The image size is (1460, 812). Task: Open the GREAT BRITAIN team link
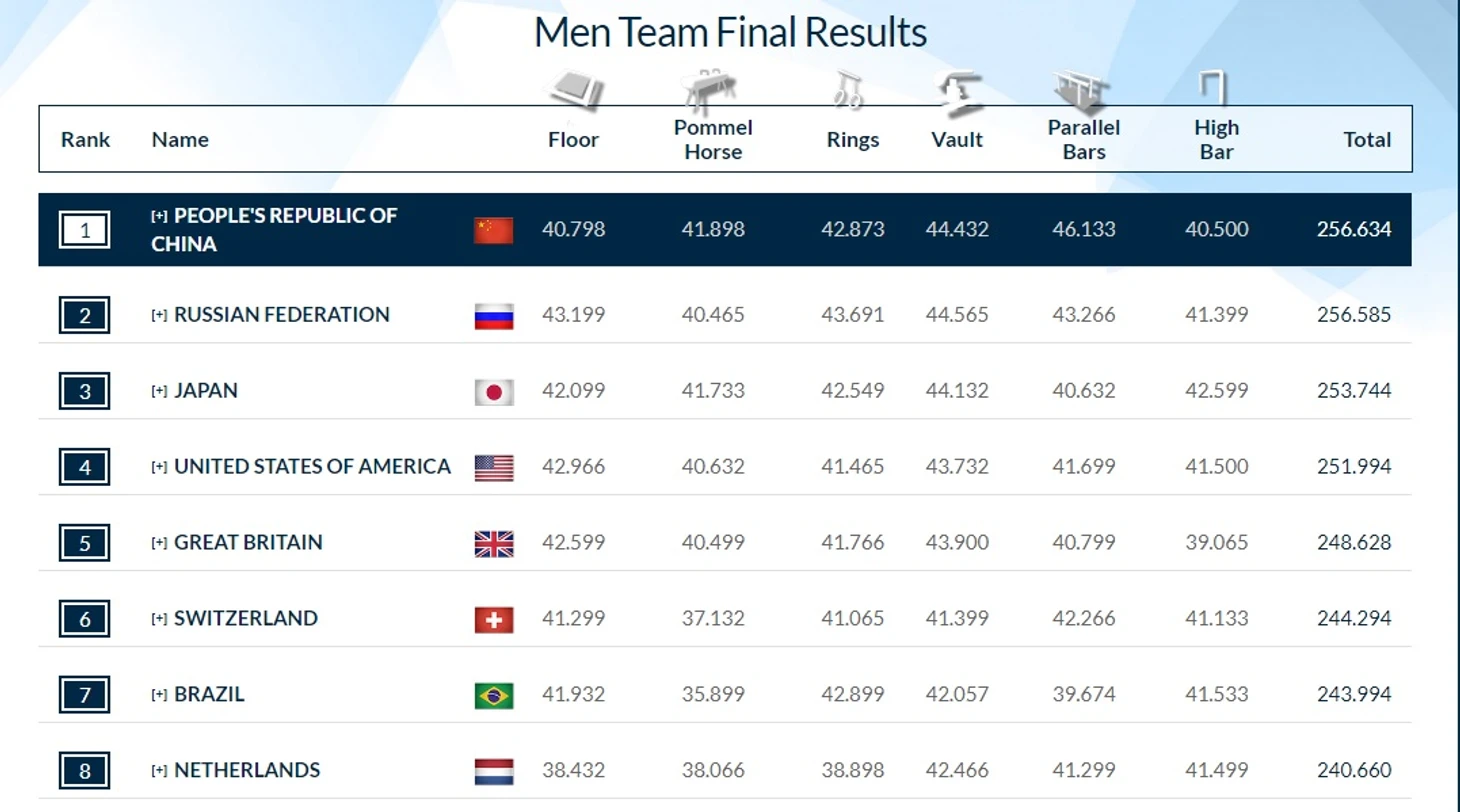(248, 542)
